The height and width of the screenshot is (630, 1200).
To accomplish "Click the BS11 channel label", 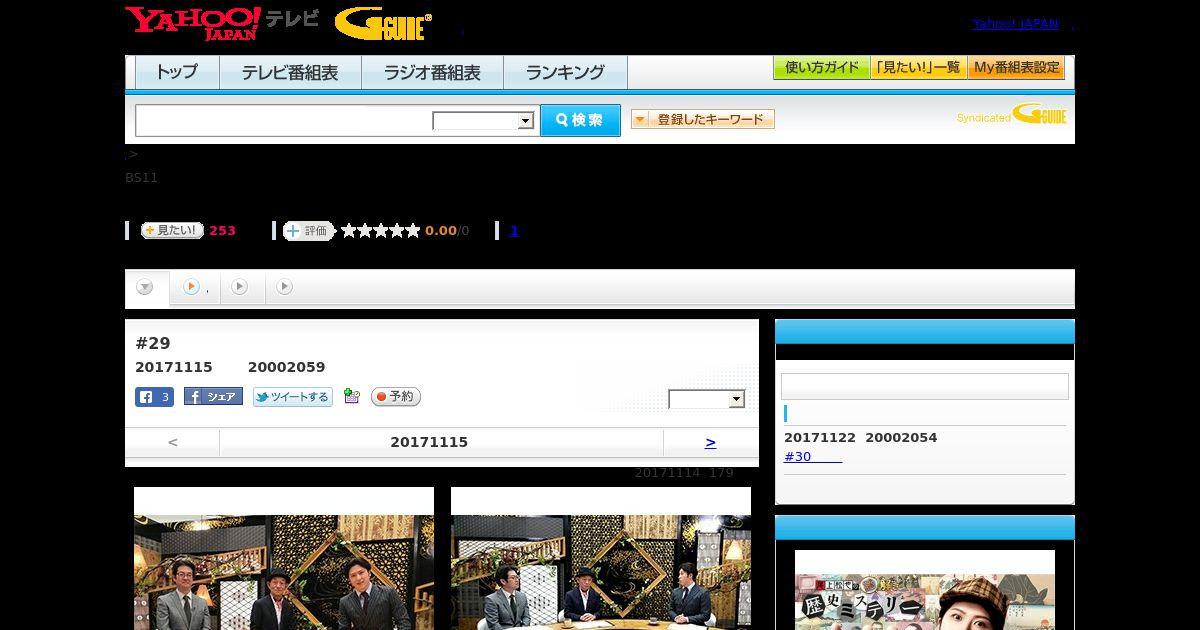I will pos(141,178).
